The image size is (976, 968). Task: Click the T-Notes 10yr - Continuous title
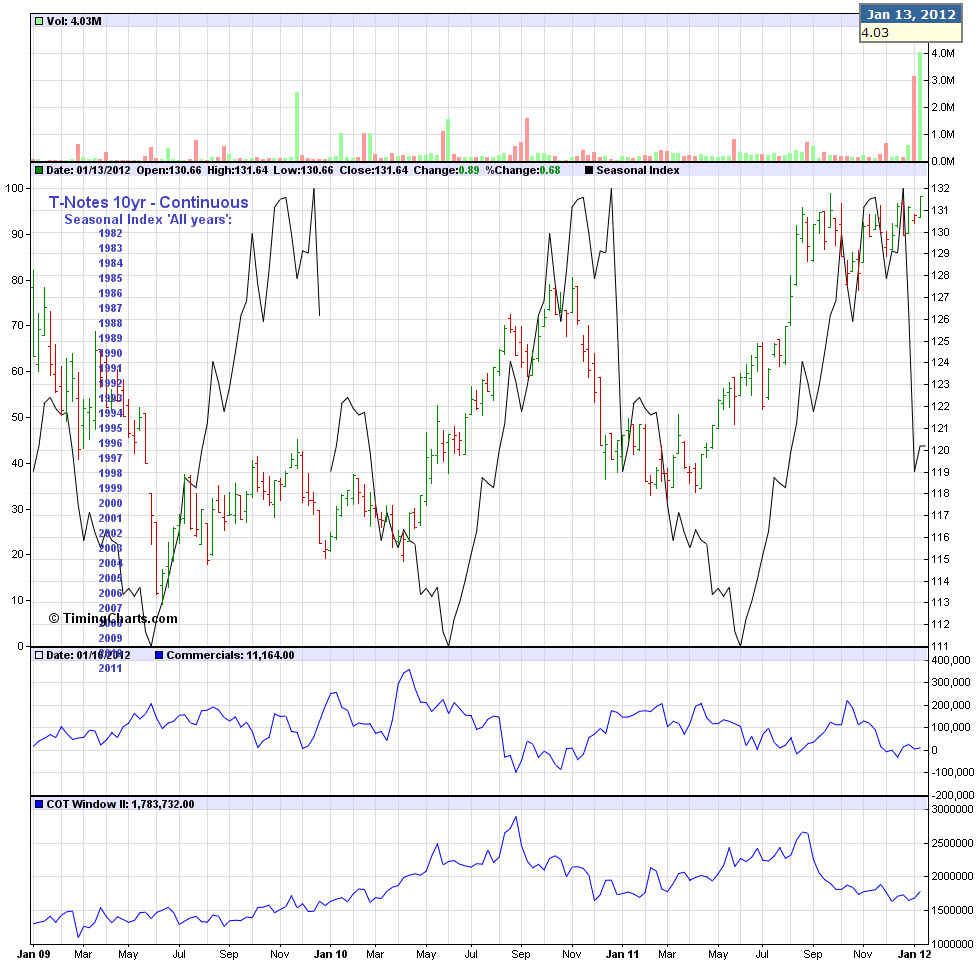(x=149, y=203)
